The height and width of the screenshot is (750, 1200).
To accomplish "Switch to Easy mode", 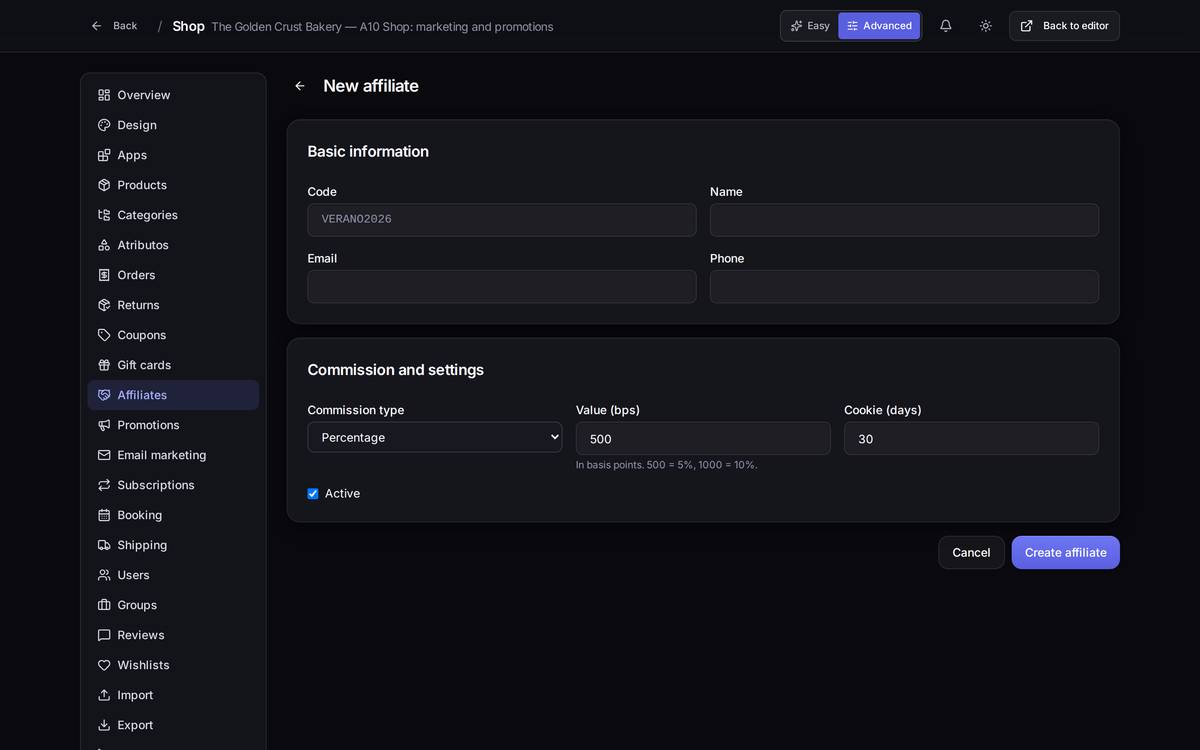I will [810, 26].
